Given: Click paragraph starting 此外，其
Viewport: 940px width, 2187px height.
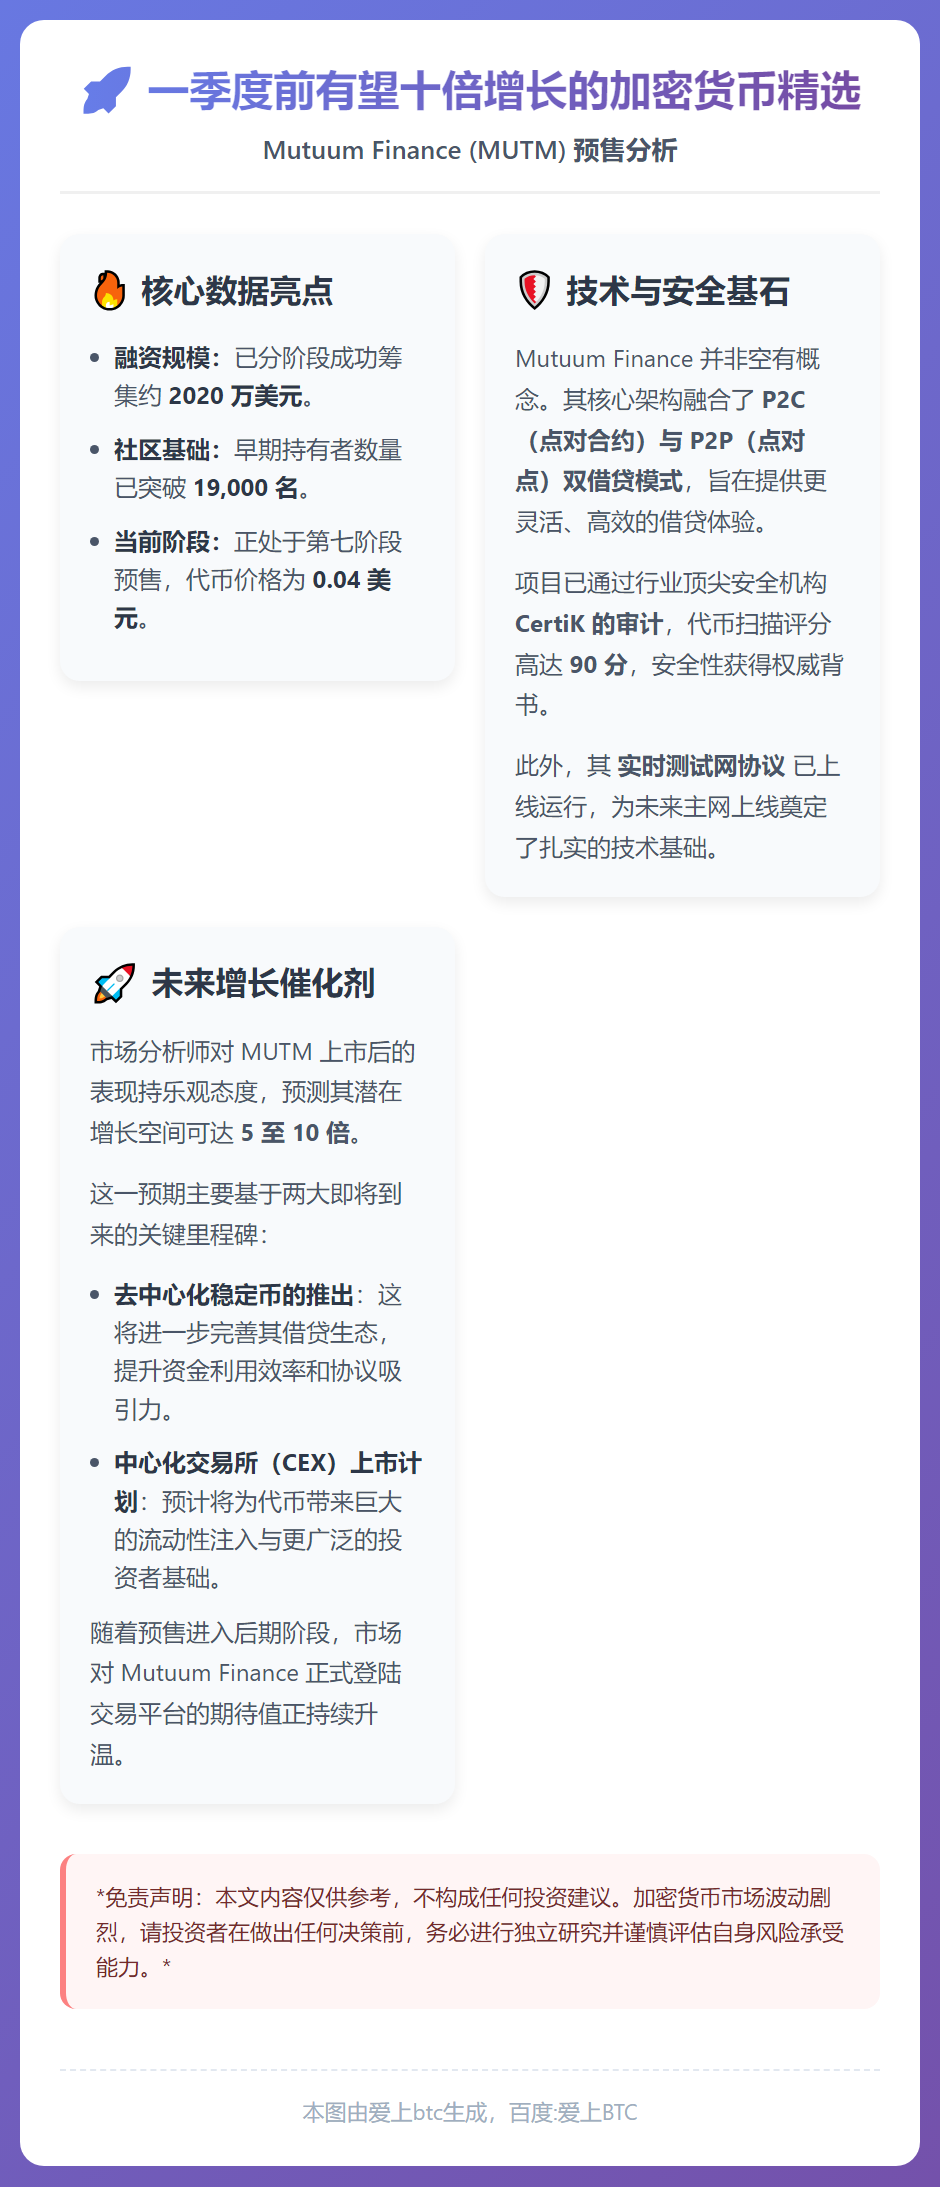Looking at the screenshot, I should [678, 807].
